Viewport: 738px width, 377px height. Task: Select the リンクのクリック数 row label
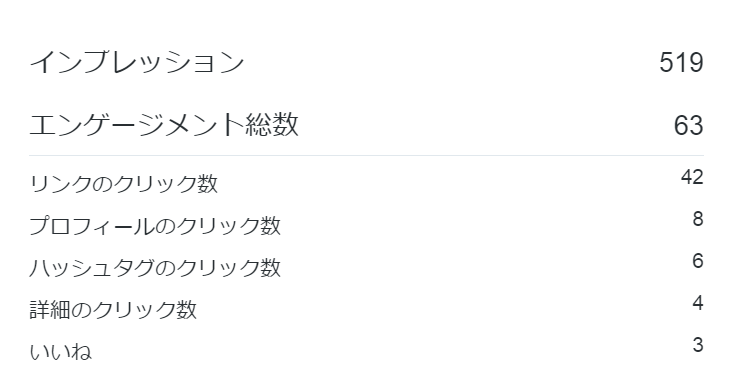[x=124, y=184]
